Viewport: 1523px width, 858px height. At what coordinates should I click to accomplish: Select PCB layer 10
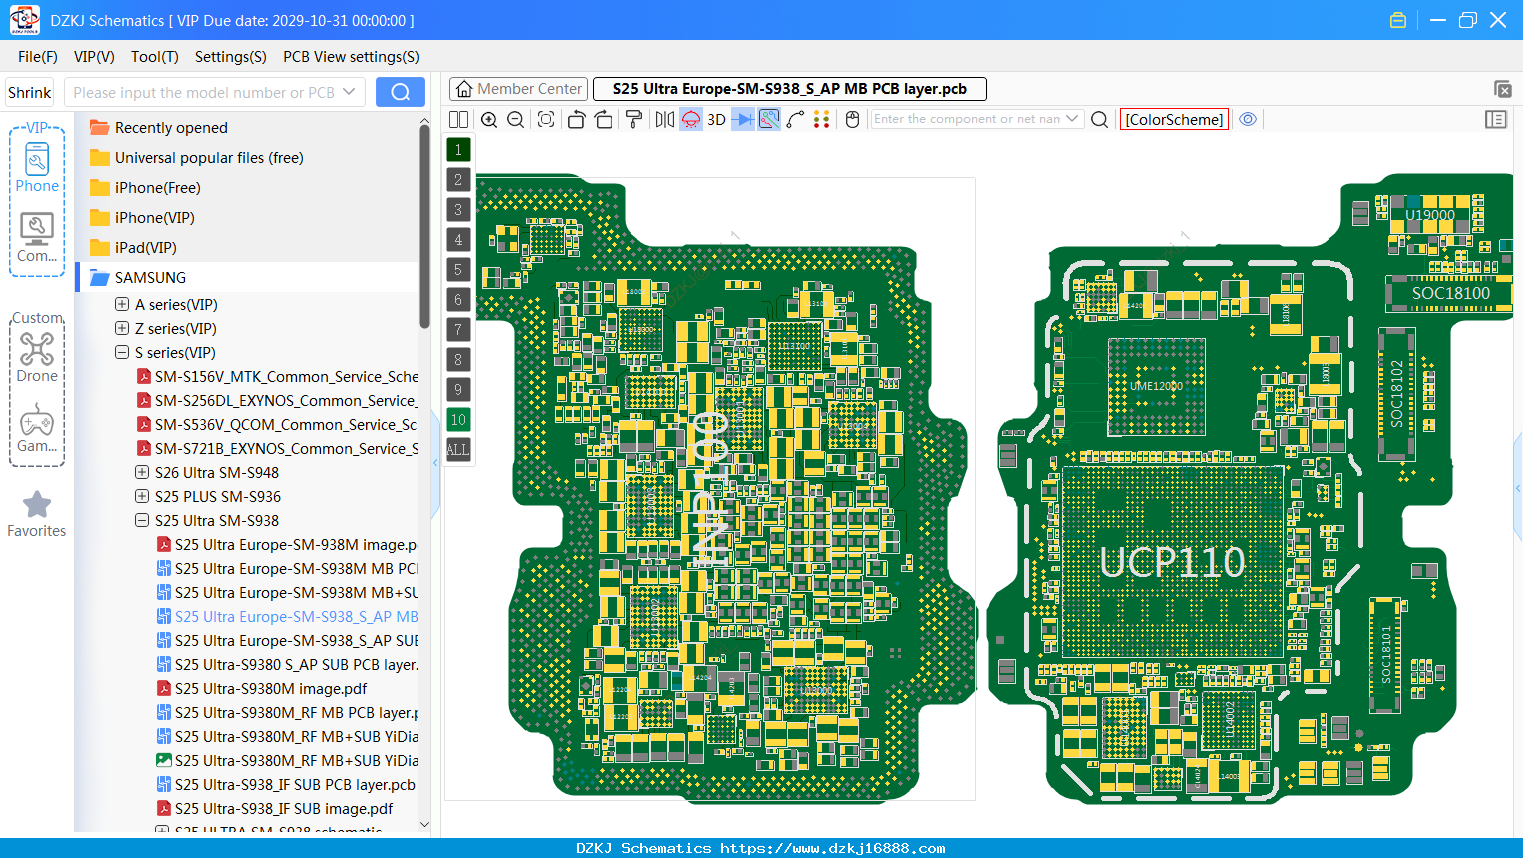click(x=458, y=419)
